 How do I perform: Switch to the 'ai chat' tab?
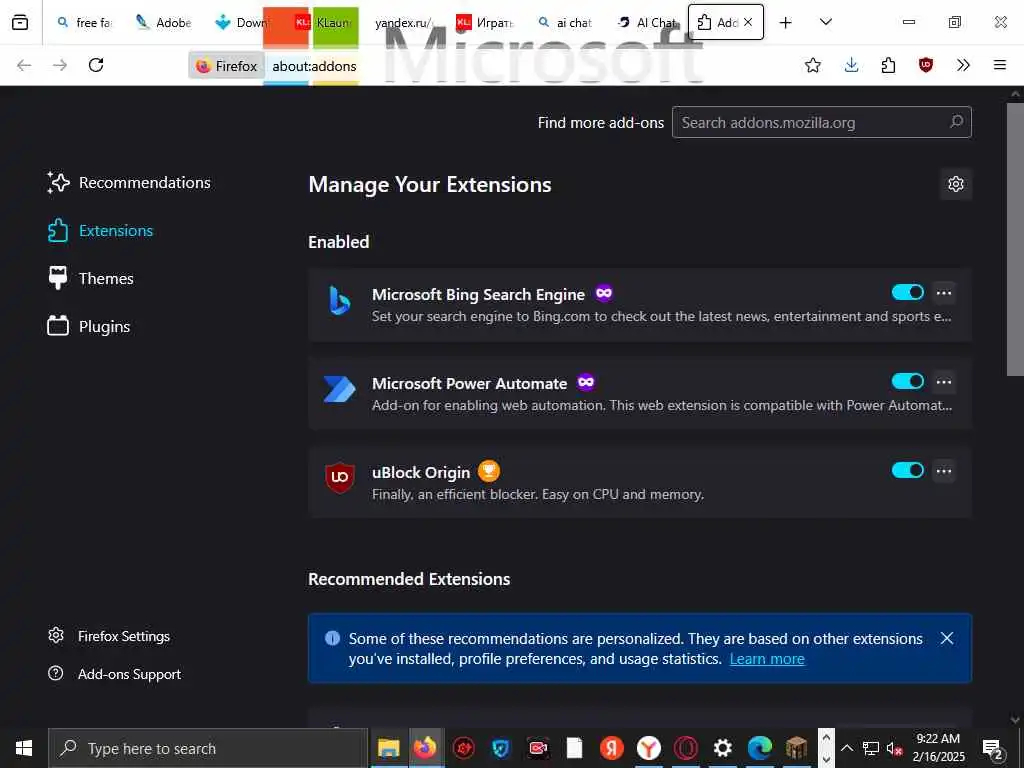point(566,23)
